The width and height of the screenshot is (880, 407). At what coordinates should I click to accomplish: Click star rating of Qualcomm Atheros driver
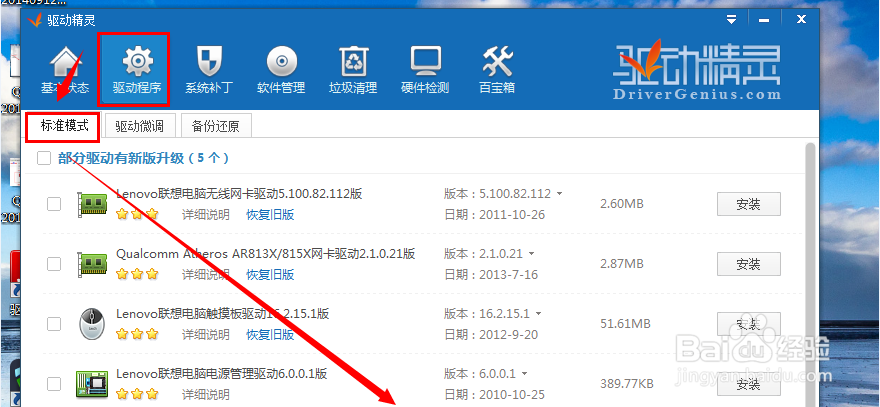click(x=137, y=275)
